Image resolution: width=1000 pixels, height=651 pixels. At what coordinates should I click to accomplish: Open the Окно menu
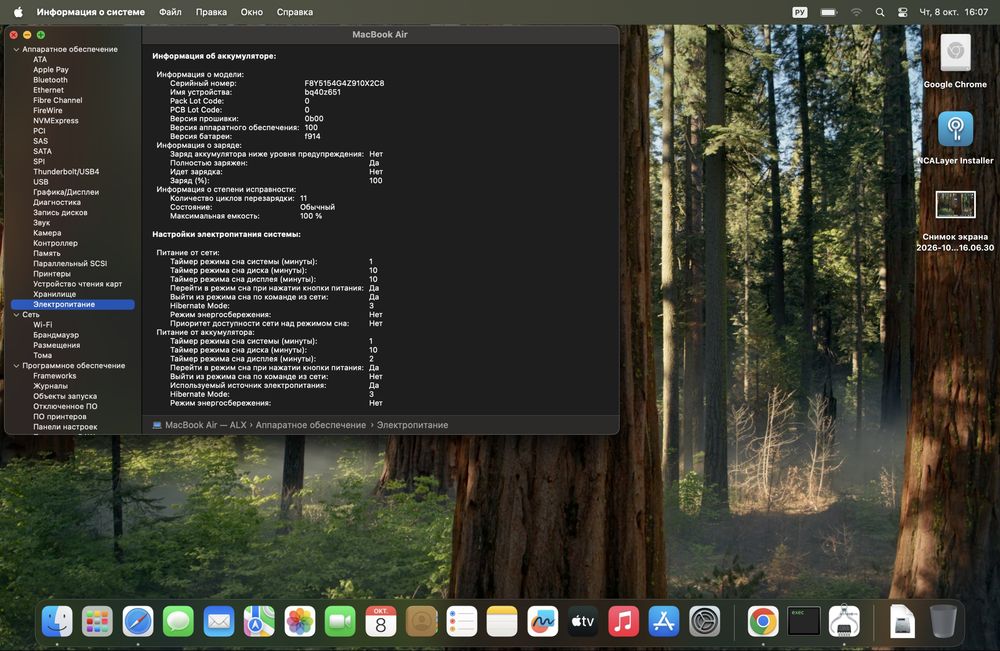coord(252,12)
